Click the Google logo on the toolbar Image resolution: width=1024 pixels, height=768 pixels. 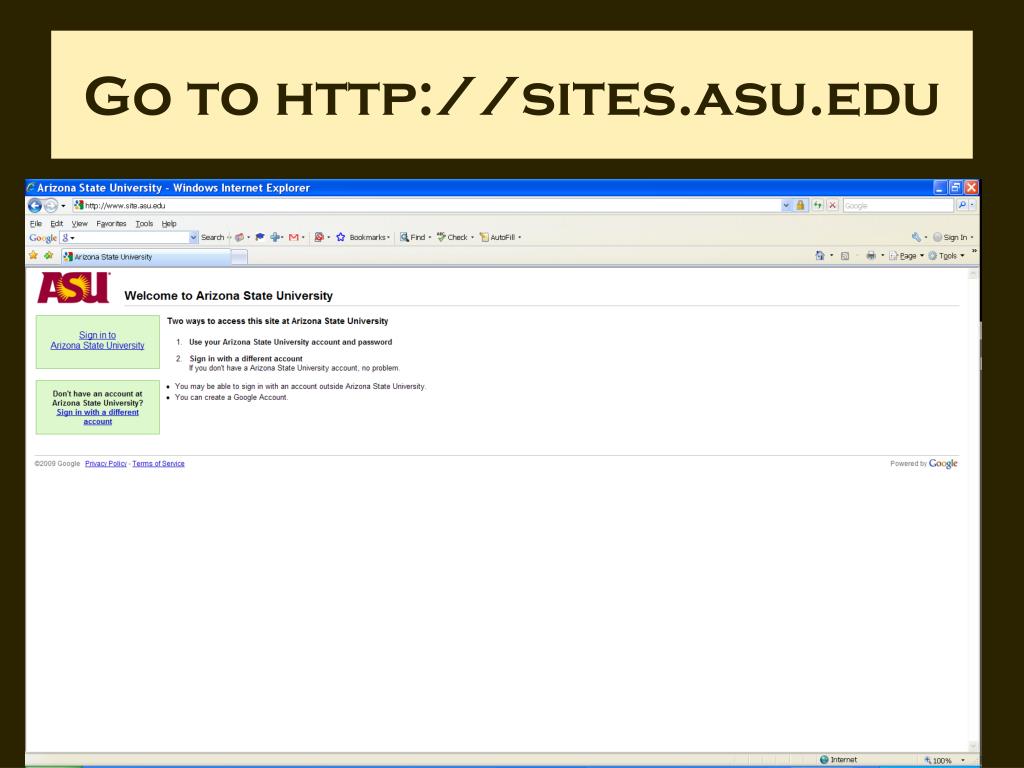tap(43, 238)
